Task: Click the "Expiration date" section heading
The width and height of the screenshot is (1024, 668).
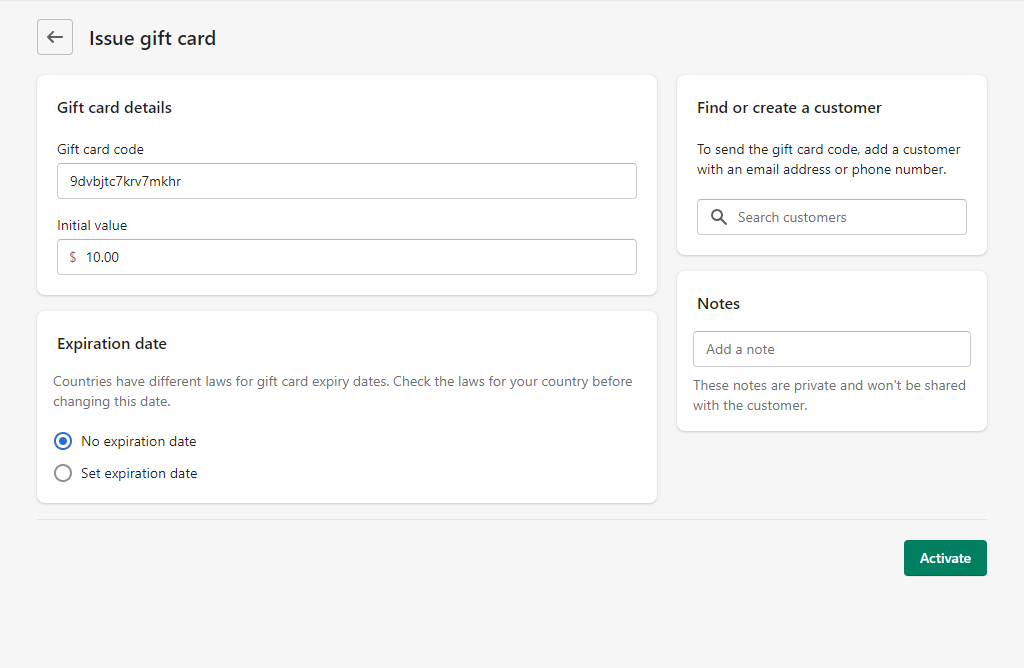Action: pos(112,343)
